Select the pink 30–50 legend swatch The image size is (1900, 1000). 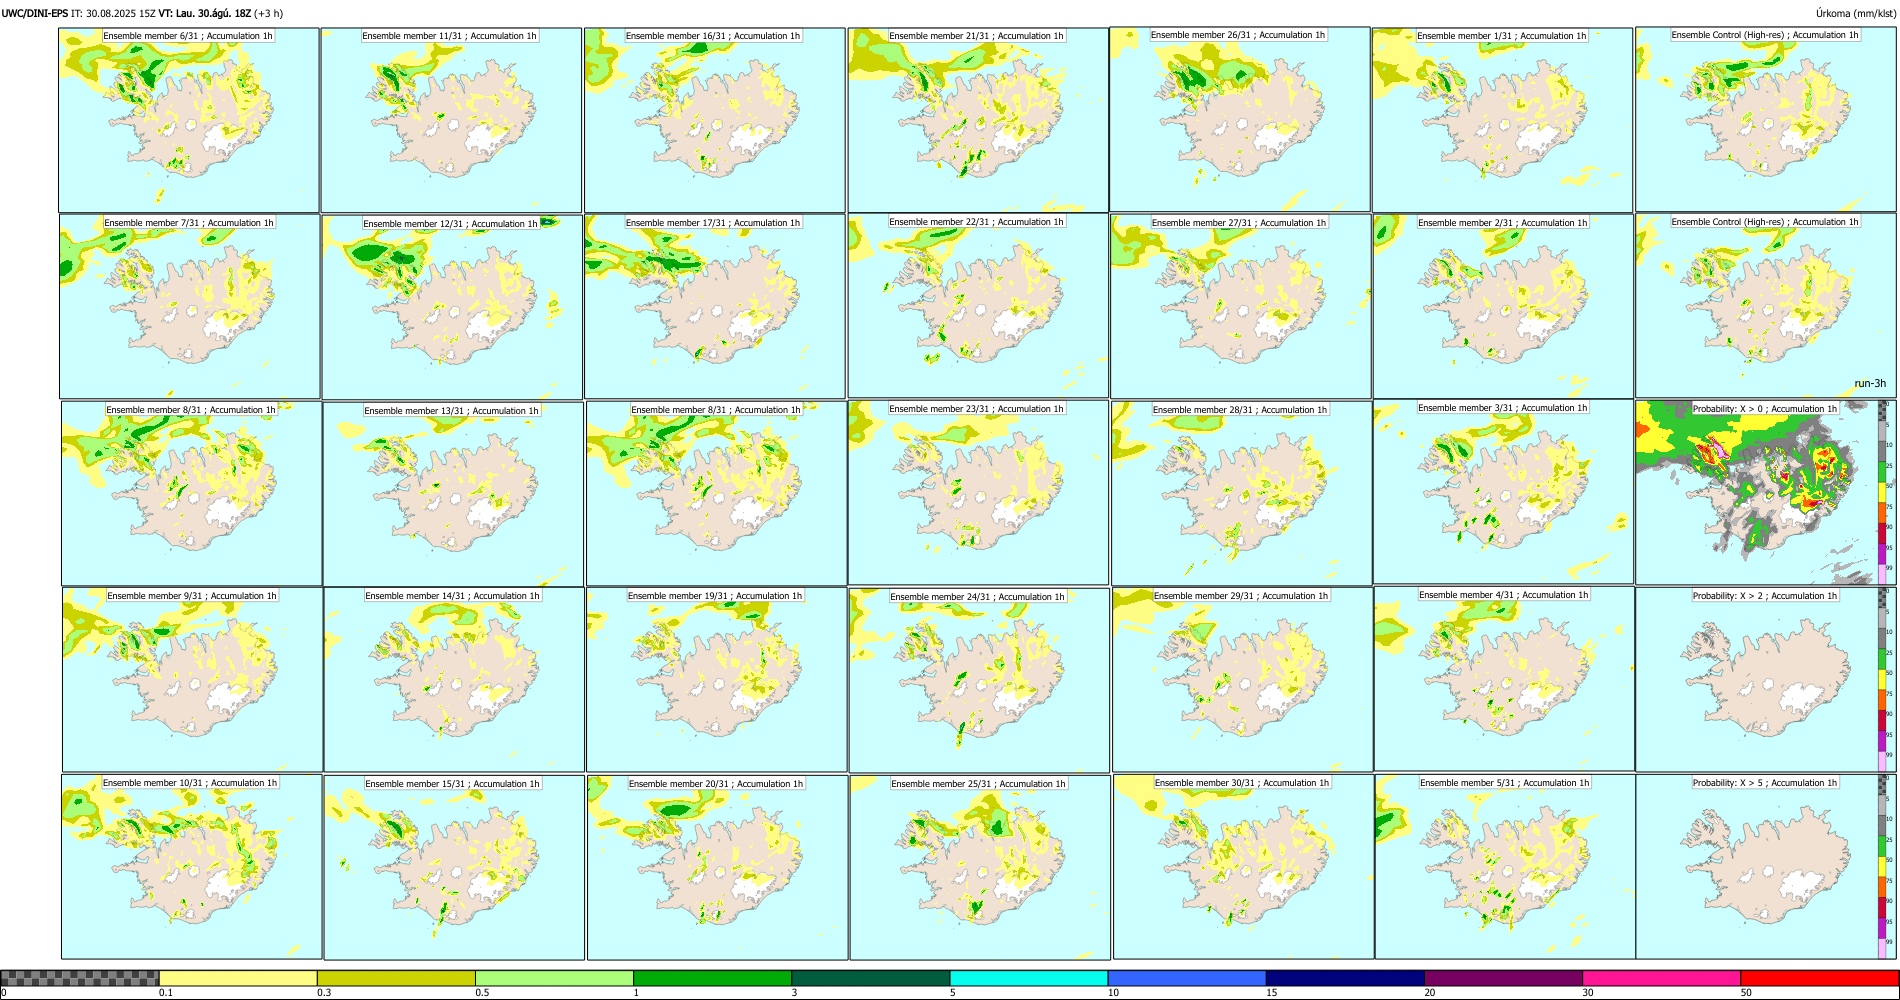point(1661,978)
